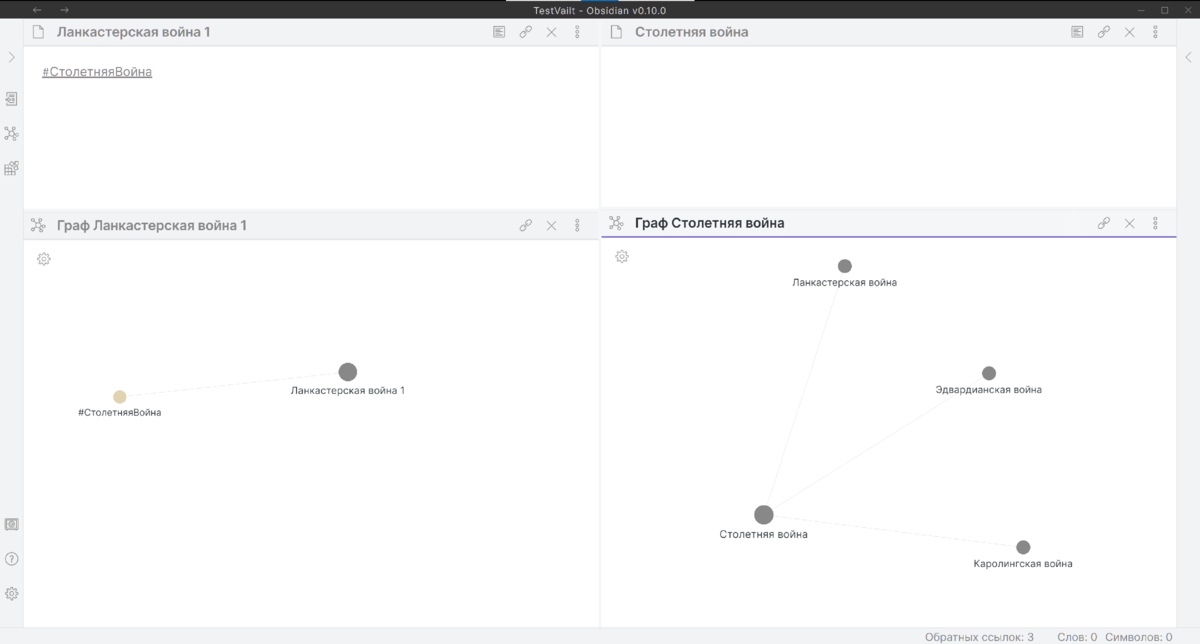The image size is (1200, 644).
Task: Click the empty Столетняя война note editor
Action: pyautogui.click(x=889, y=126)
